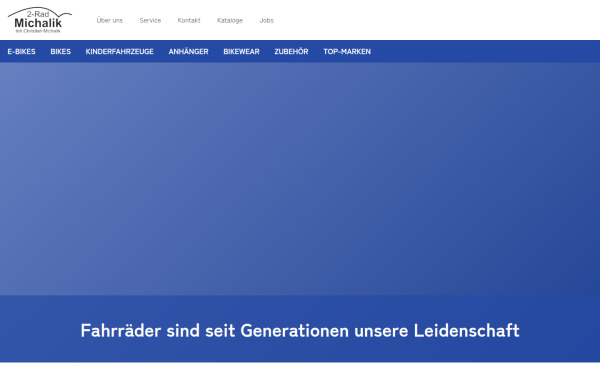Select the BIKES category
This screenshot has height=375, width=600.
tap(60, 51)
